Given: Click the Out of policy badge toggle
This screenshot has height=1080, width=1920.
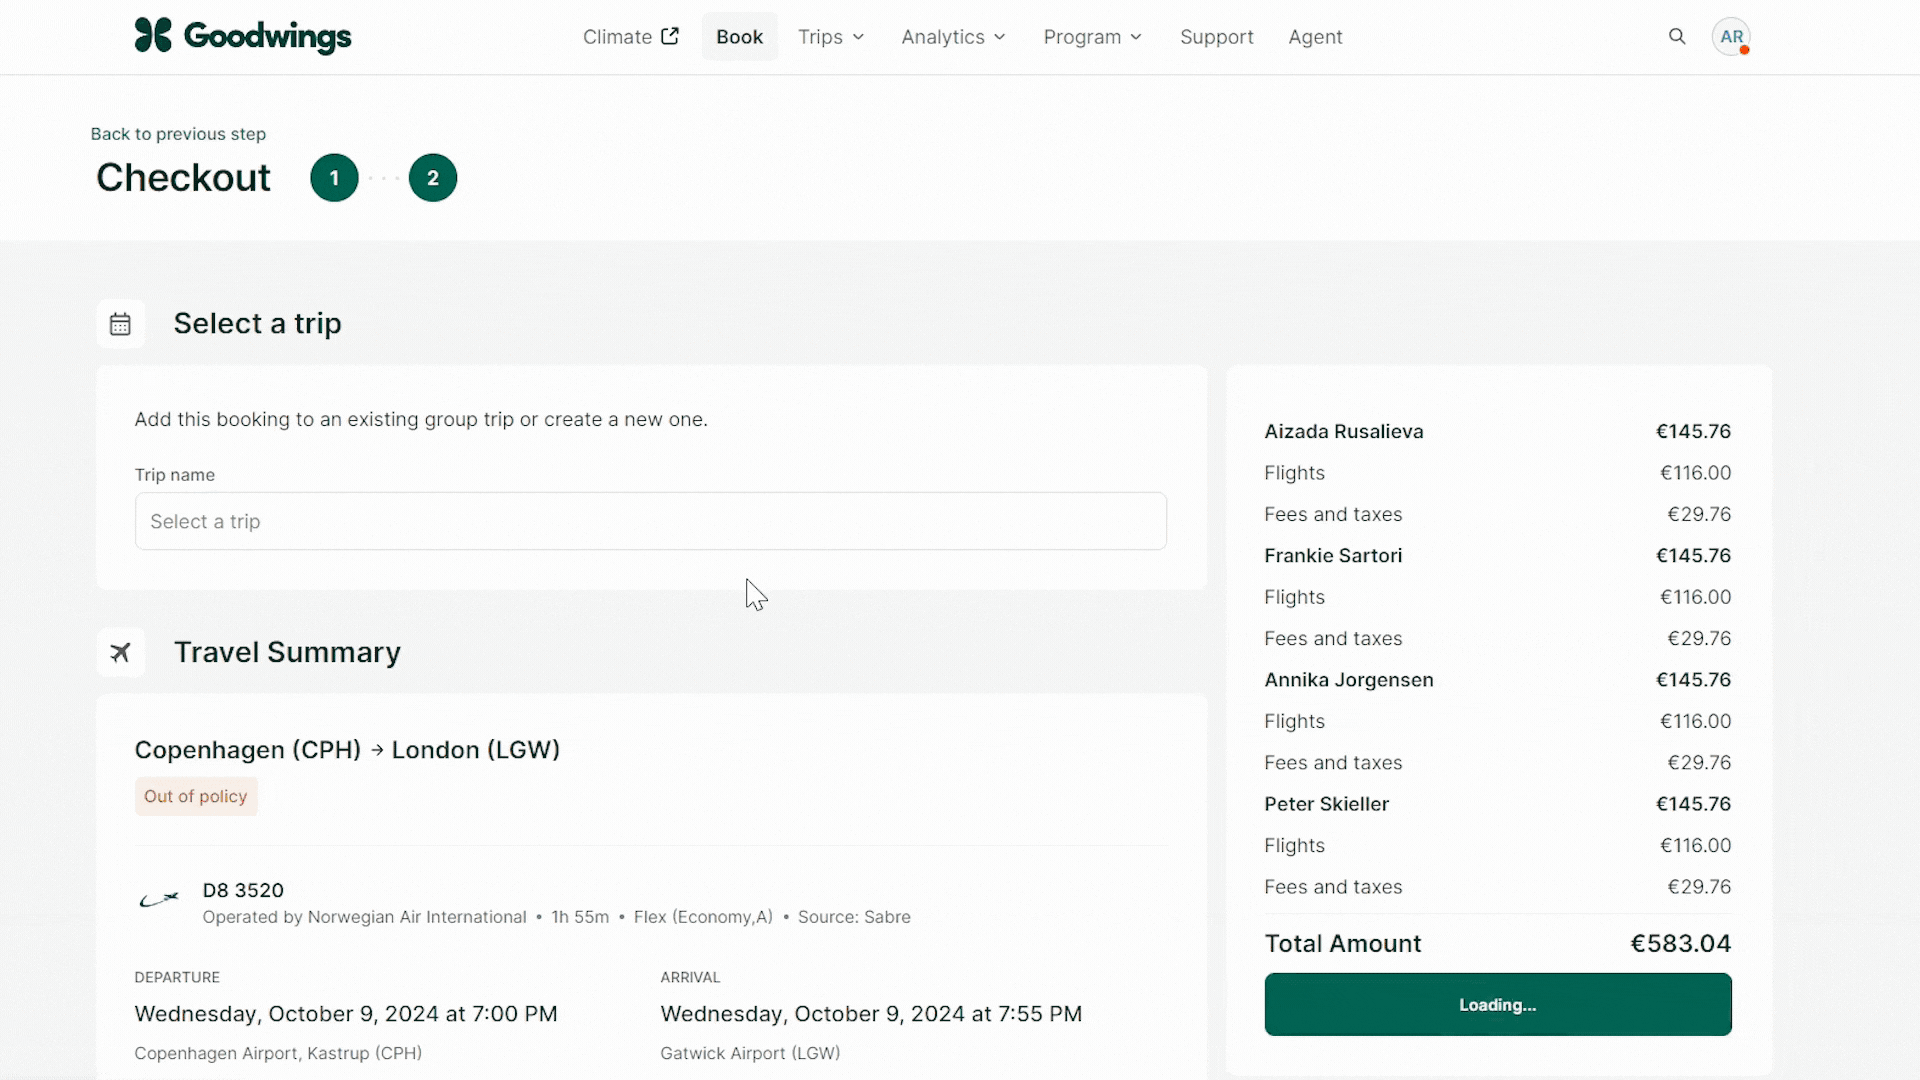Looking at the screenshot, I should click(x=195, y=795).
